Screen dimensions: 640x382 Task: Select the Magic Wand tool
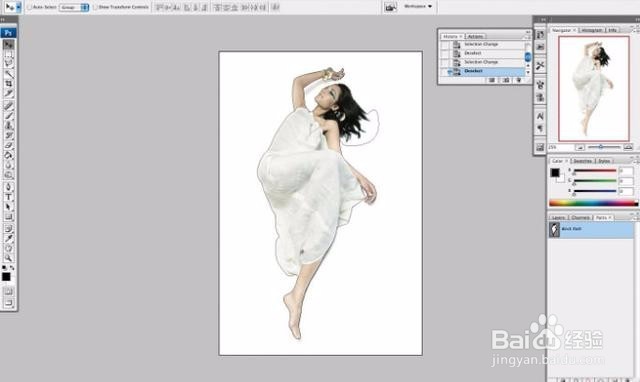coord(9,74)
